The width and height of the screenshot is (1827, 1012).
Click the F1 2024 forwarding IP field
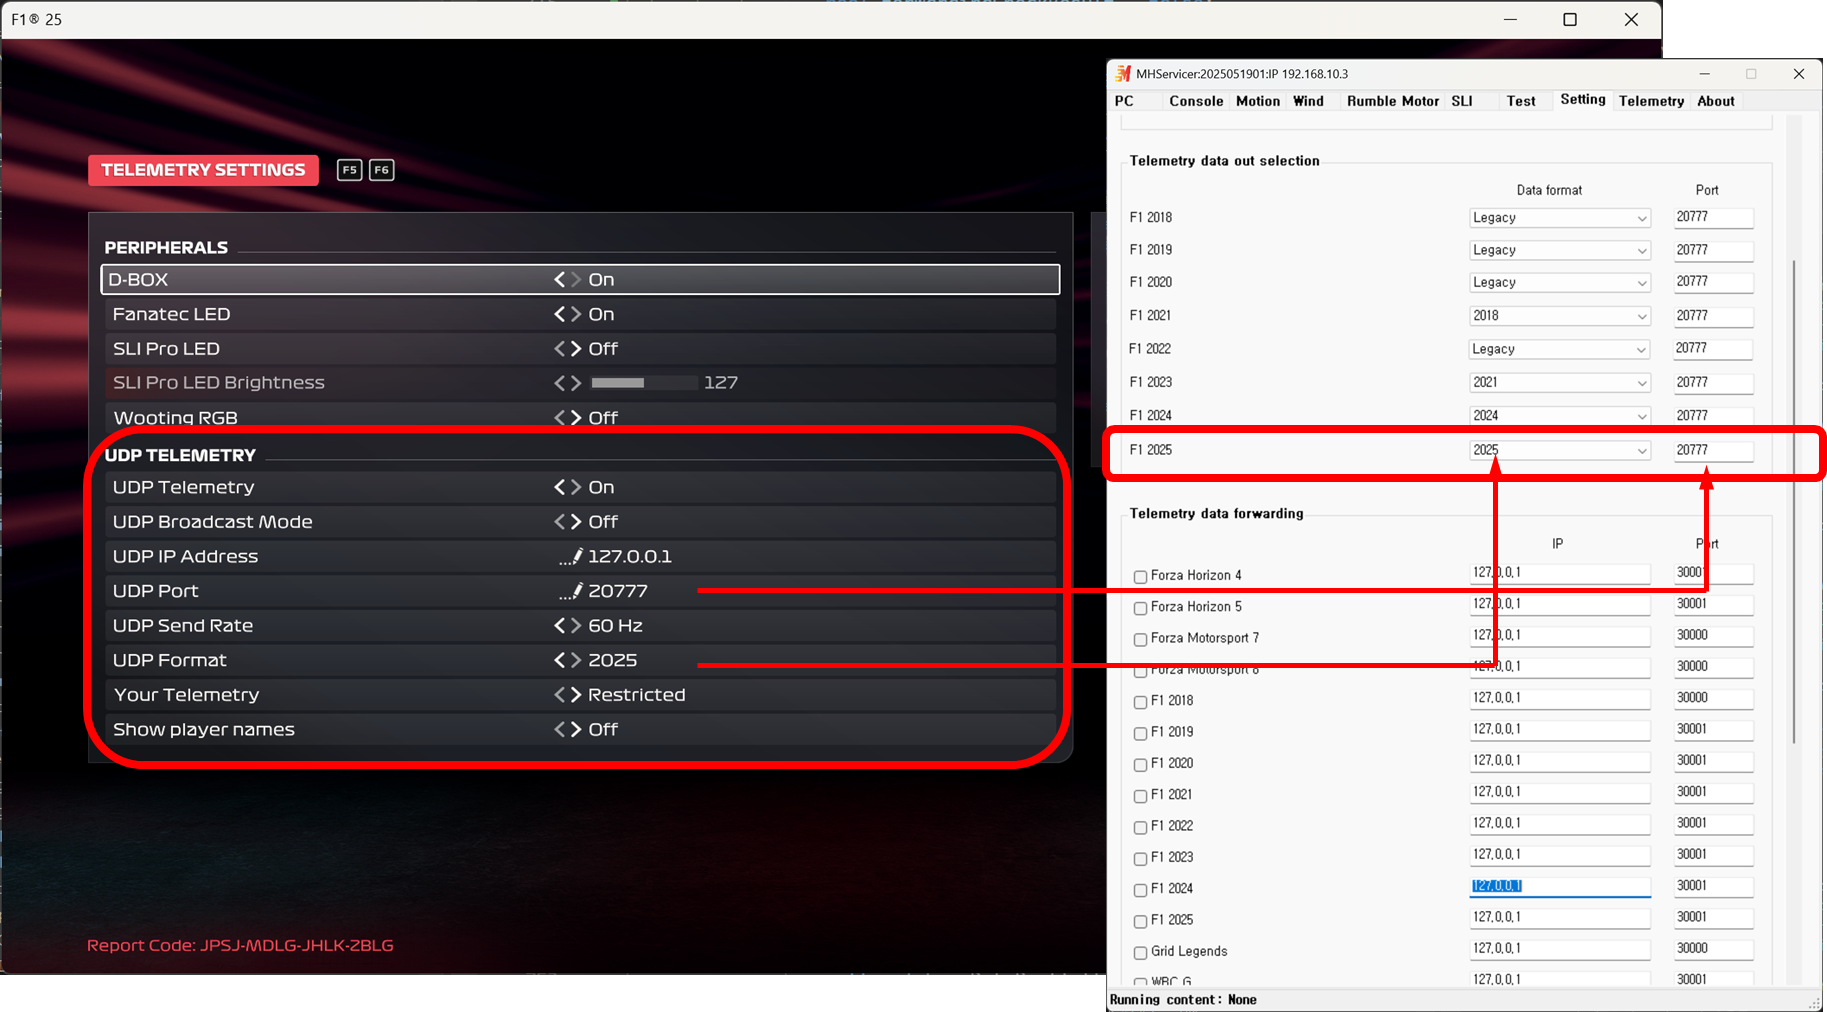pyautogui.click(x=1559, y=887)
